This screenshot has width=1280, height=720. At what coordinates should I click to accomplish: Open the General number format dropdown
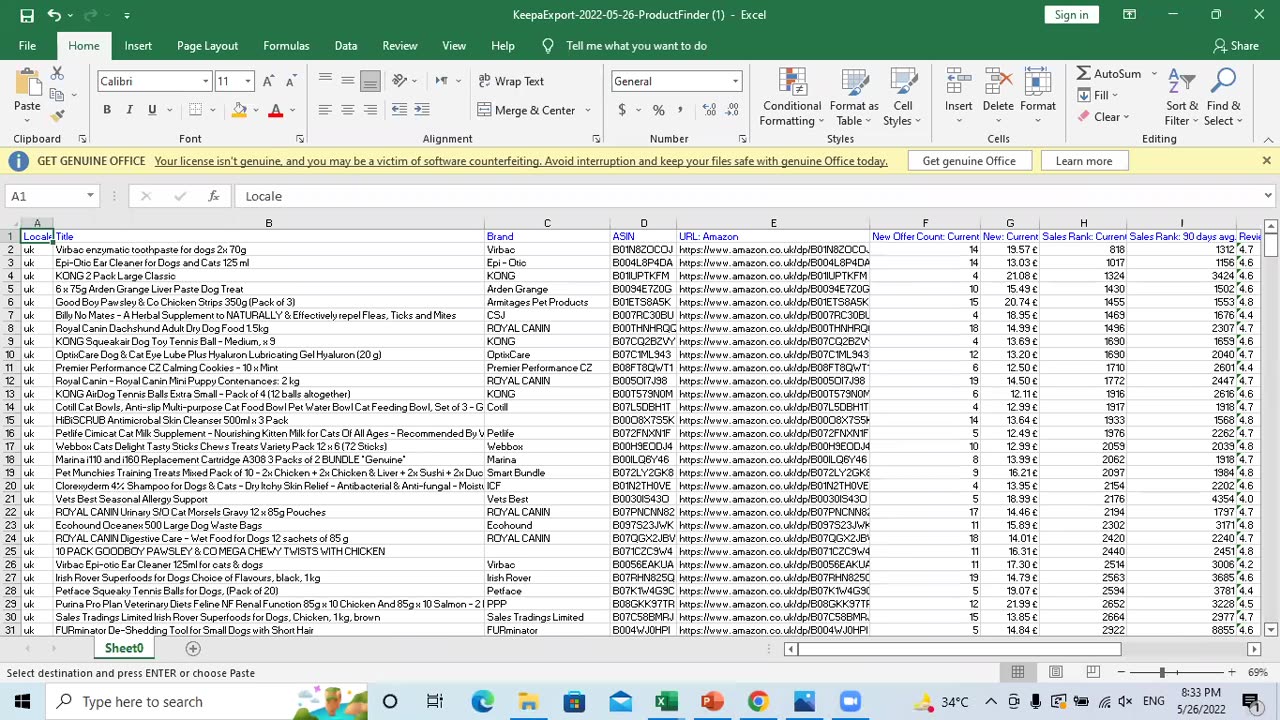click(735, 81)
